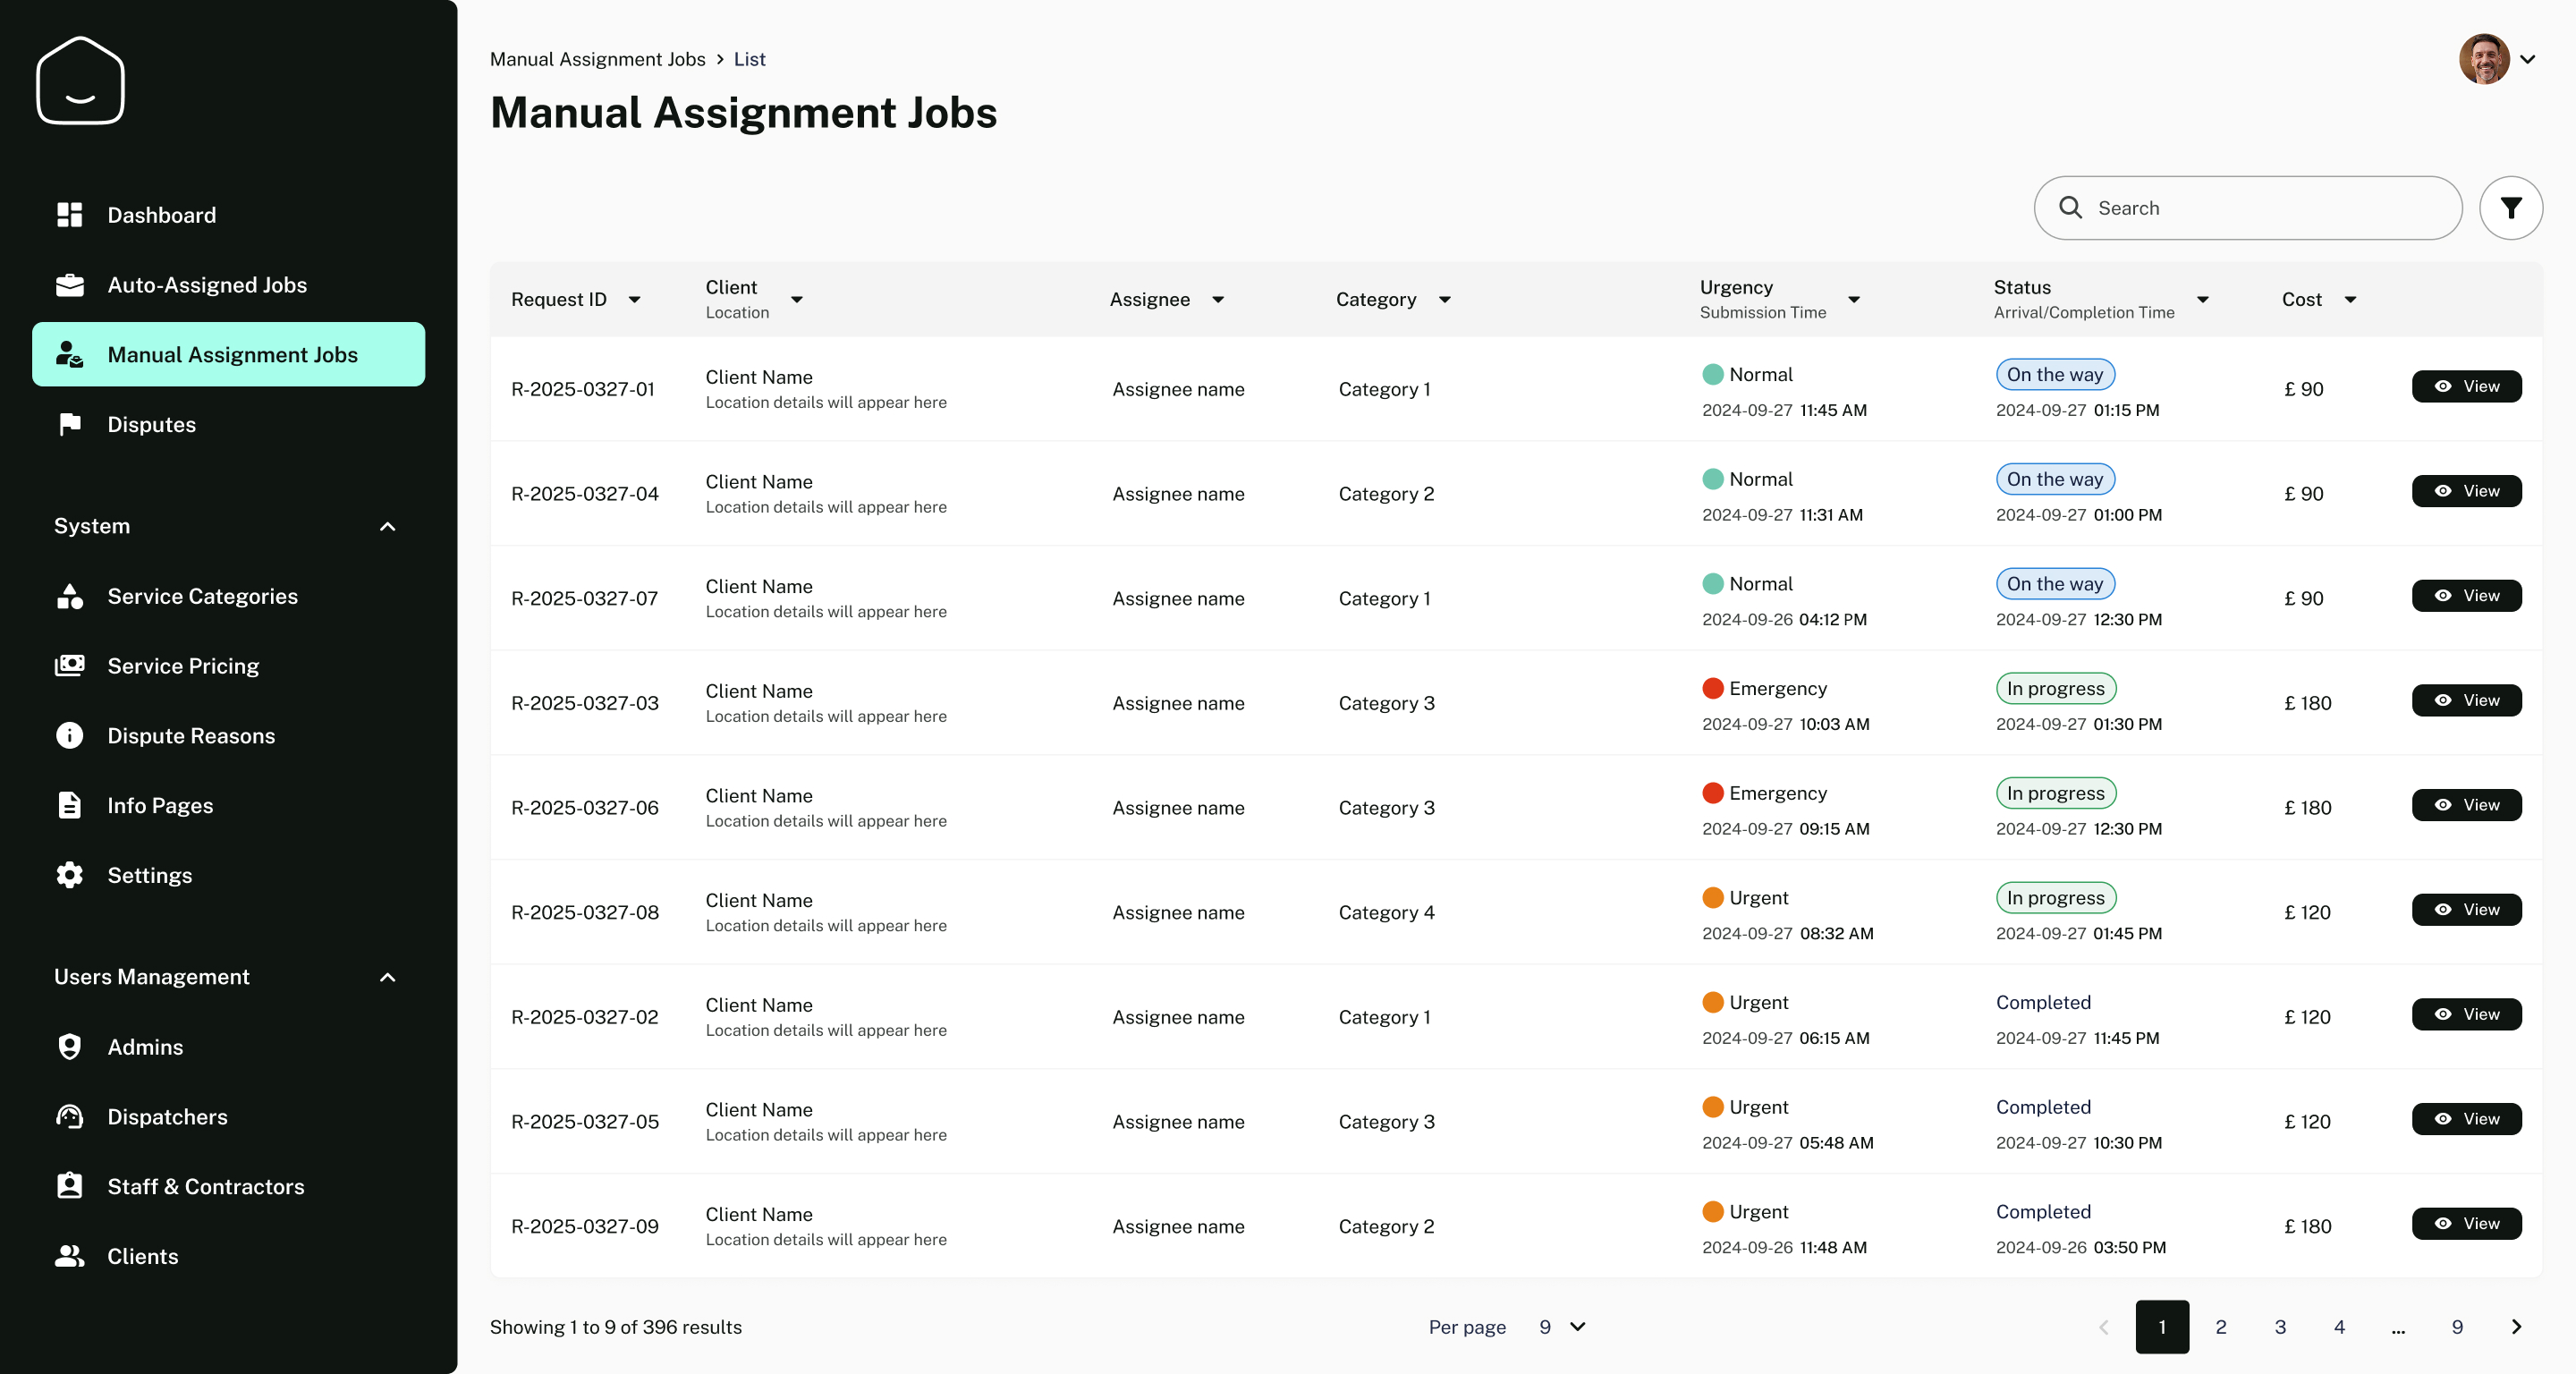Collapse the System section chevron
The image size is (2576, 1374).
(x=388, y=526)
